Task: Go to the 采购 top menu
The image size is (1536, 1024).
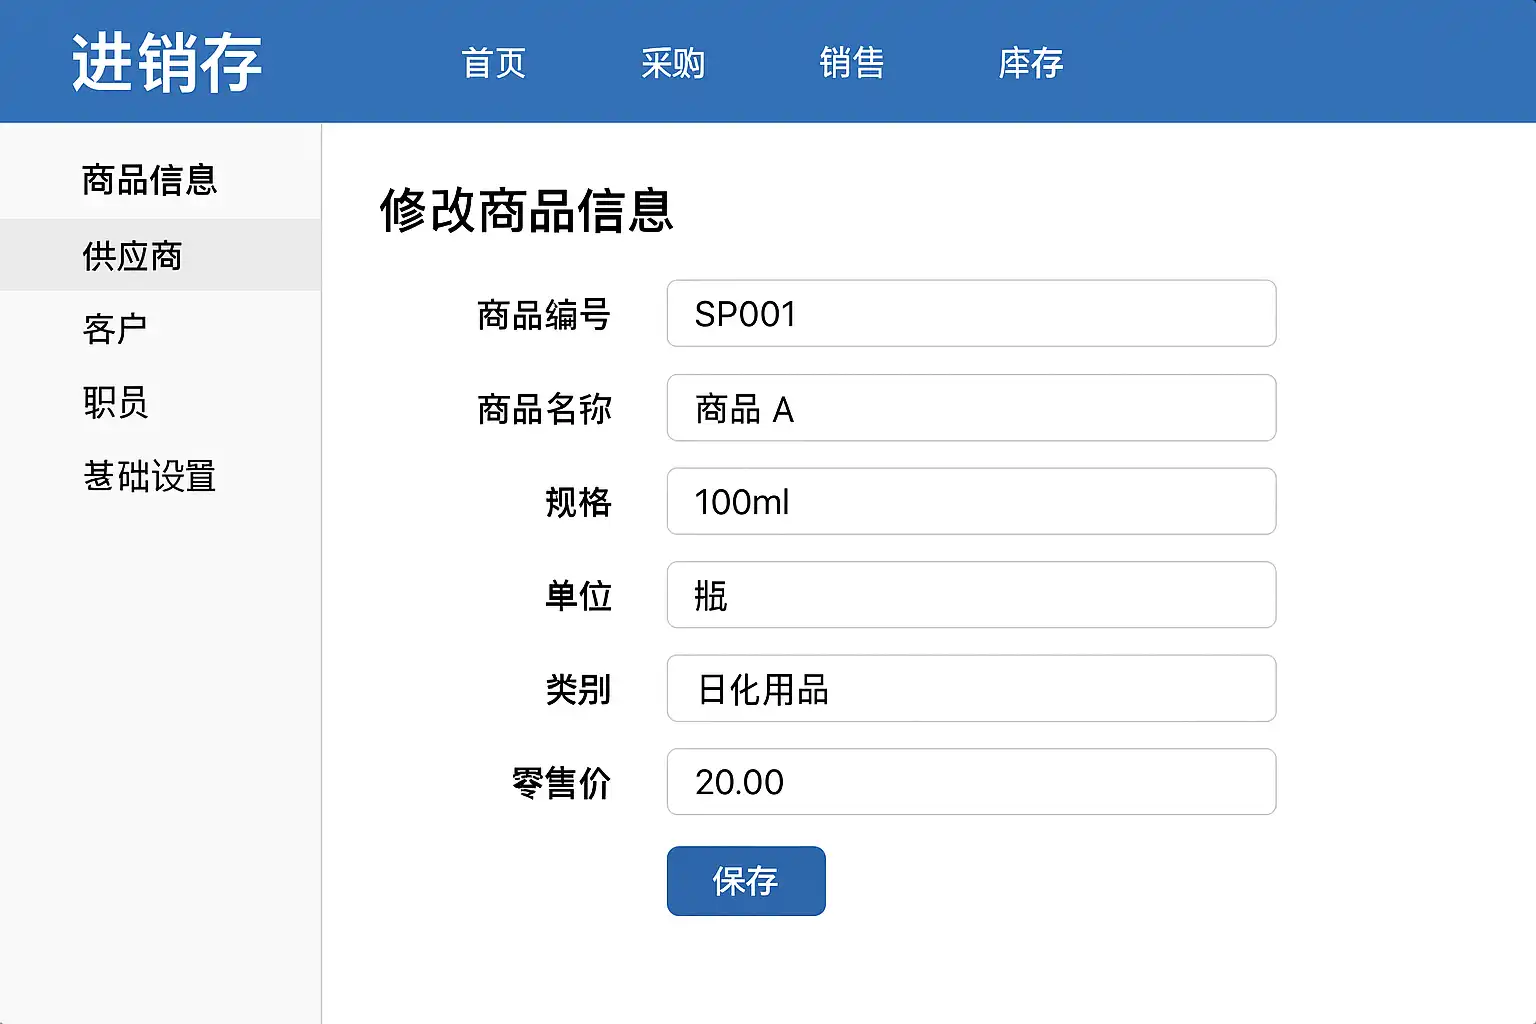Action: [673, 63]
